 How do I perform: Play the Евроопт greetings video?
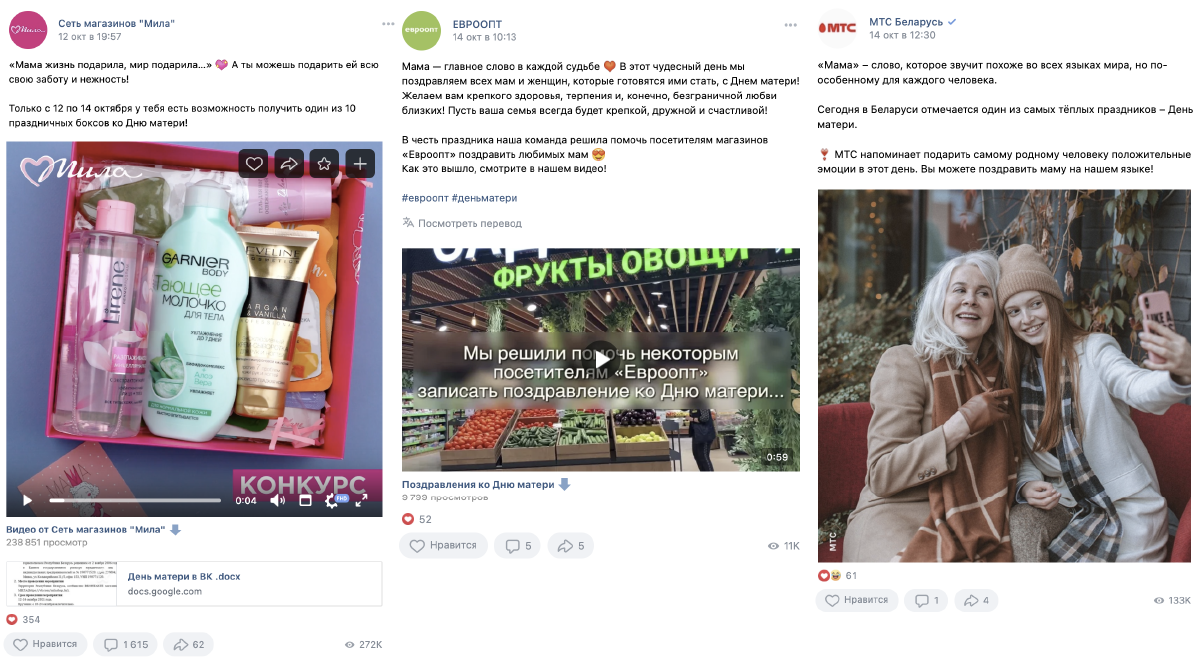tap(600, 359)
